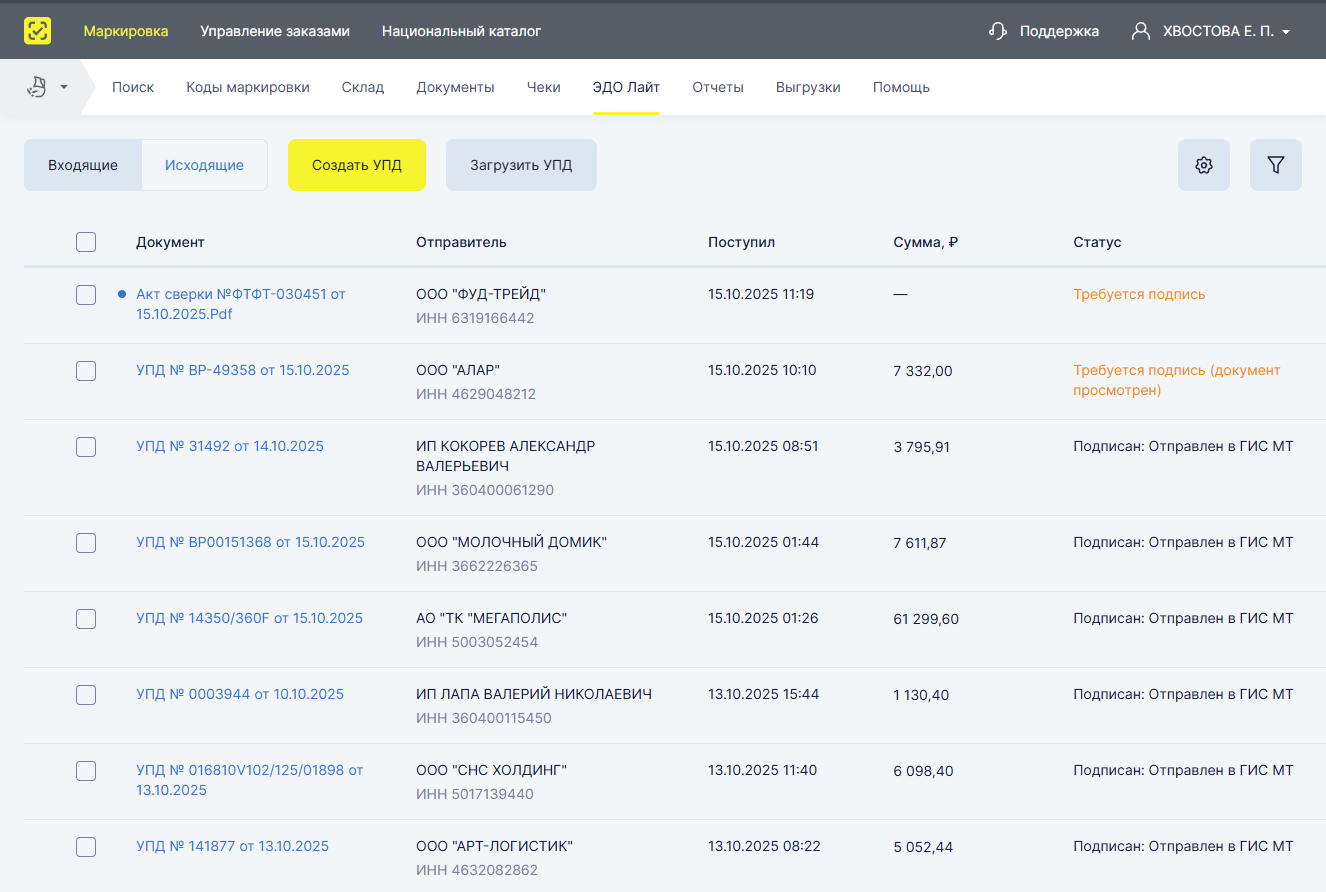This screenshot has width=1326, height=892.
Task: Open УПД № 141877 от 13.10.2025
Action: click(232, 846)
